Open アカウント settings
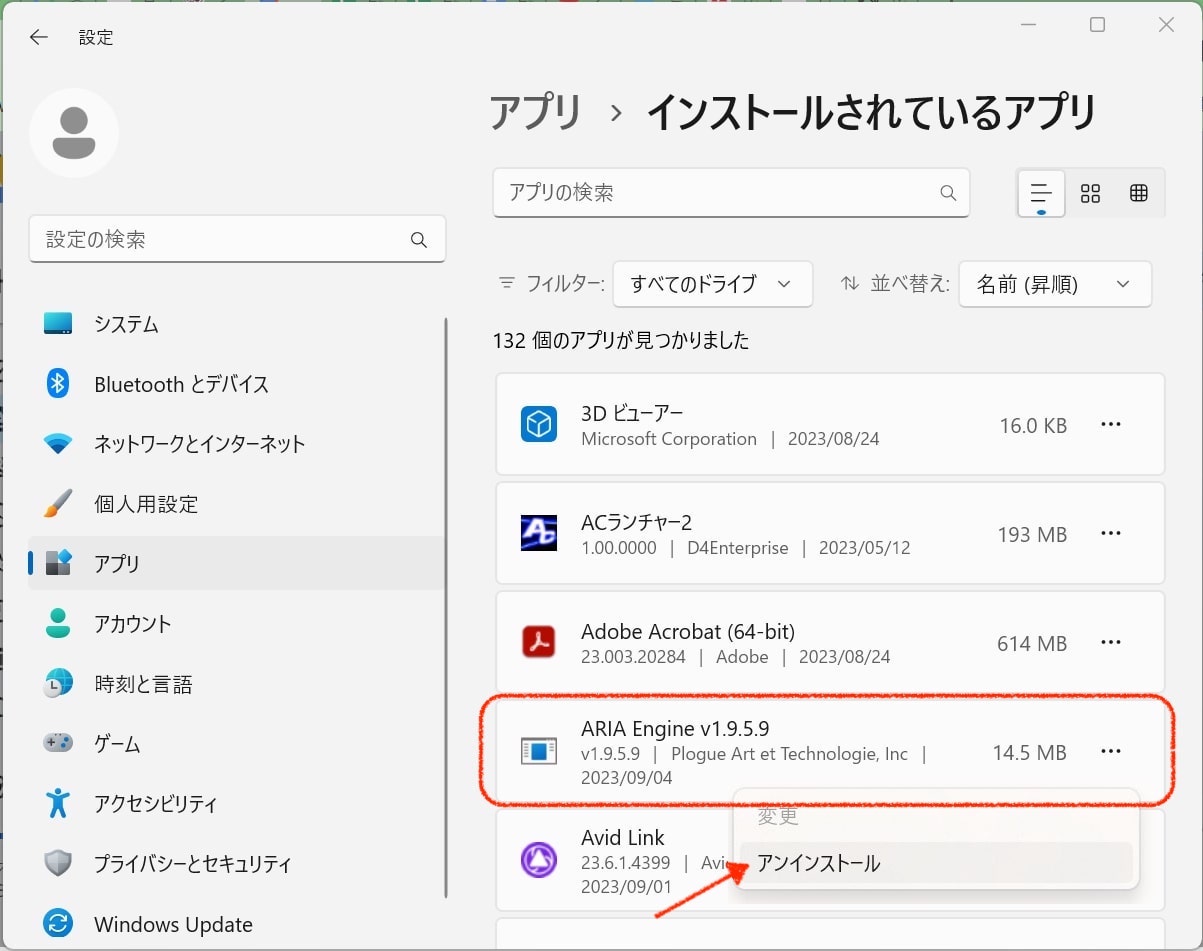The image size is (1203, 951). 237,624
